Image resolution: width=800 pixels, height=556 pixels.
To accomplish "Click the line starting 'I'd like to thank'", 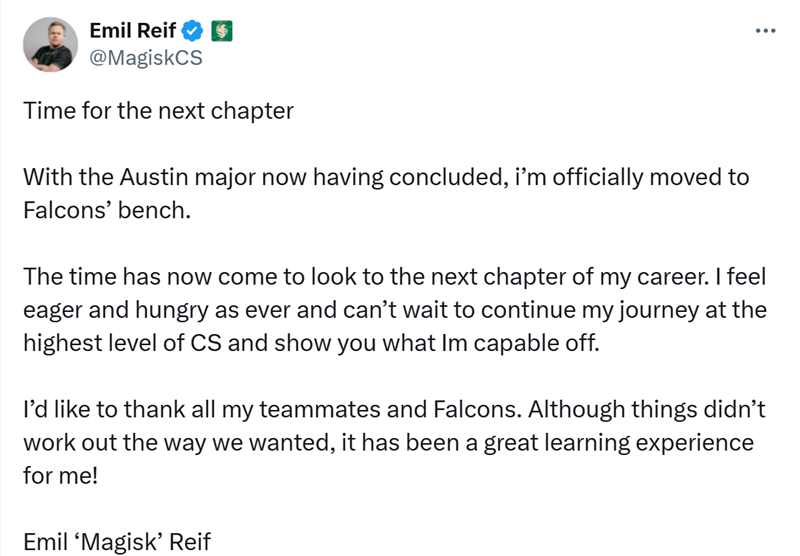I will click(x=394, y=409).
